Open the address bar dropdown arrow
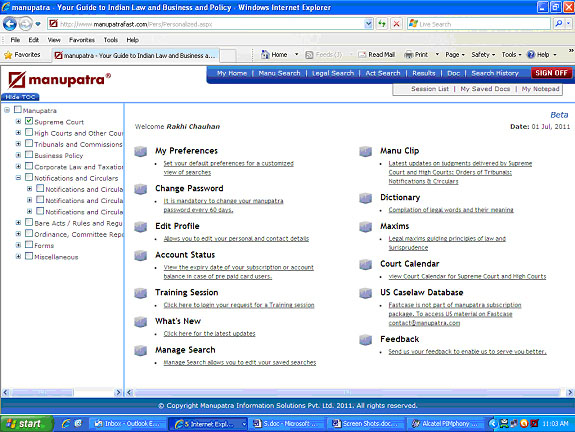Screen dimensions: 575x432 tap(369, 24)
